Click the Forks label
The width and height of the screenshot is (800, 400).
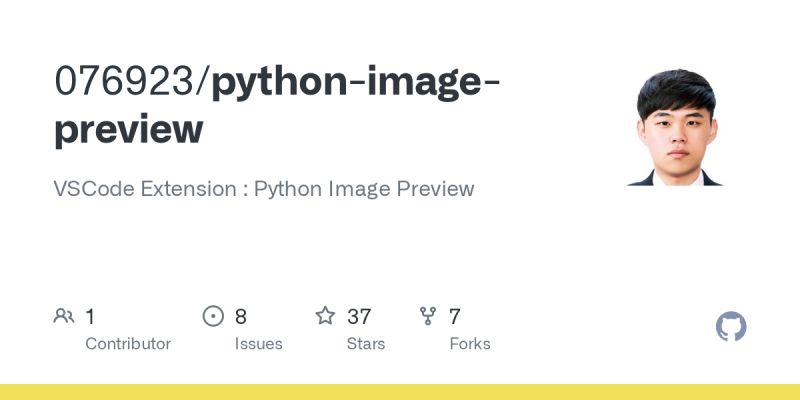470,344
